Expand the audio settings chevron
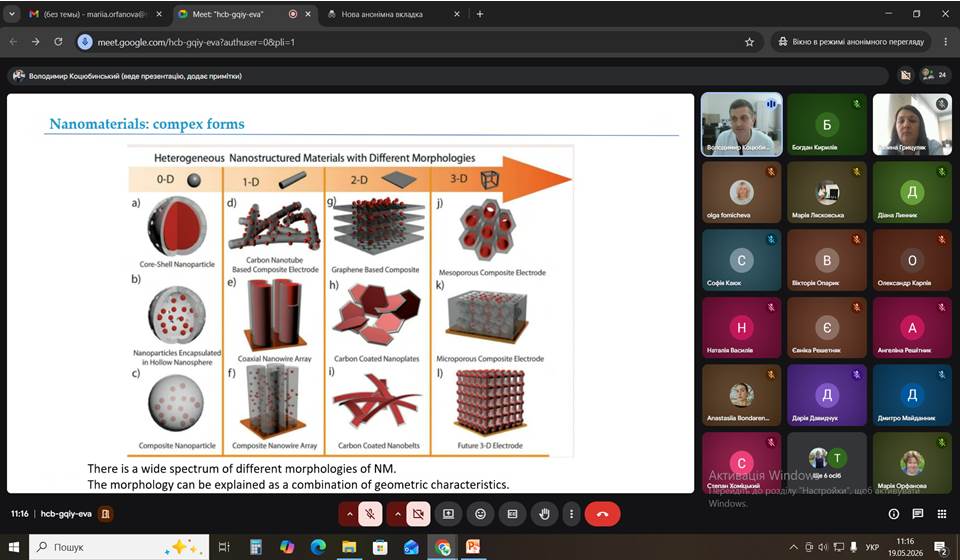The image size is (960, 560). (x=350, y=514)
